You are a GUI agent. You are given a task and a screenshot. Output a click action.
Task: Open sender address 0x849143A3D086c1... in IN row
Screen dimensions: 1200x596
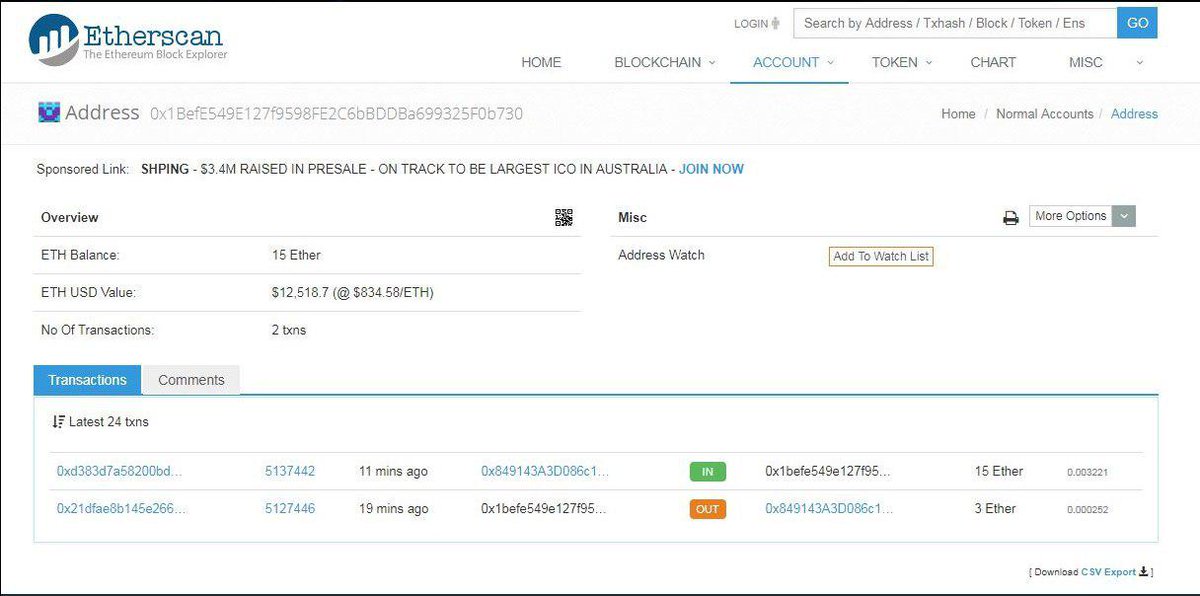click(x=545, y=471)
